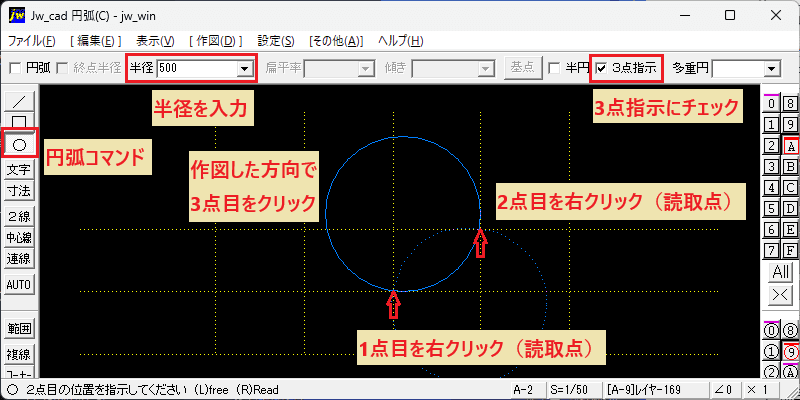Check the 半円 semicircle checkbox

tap(554, 67)
